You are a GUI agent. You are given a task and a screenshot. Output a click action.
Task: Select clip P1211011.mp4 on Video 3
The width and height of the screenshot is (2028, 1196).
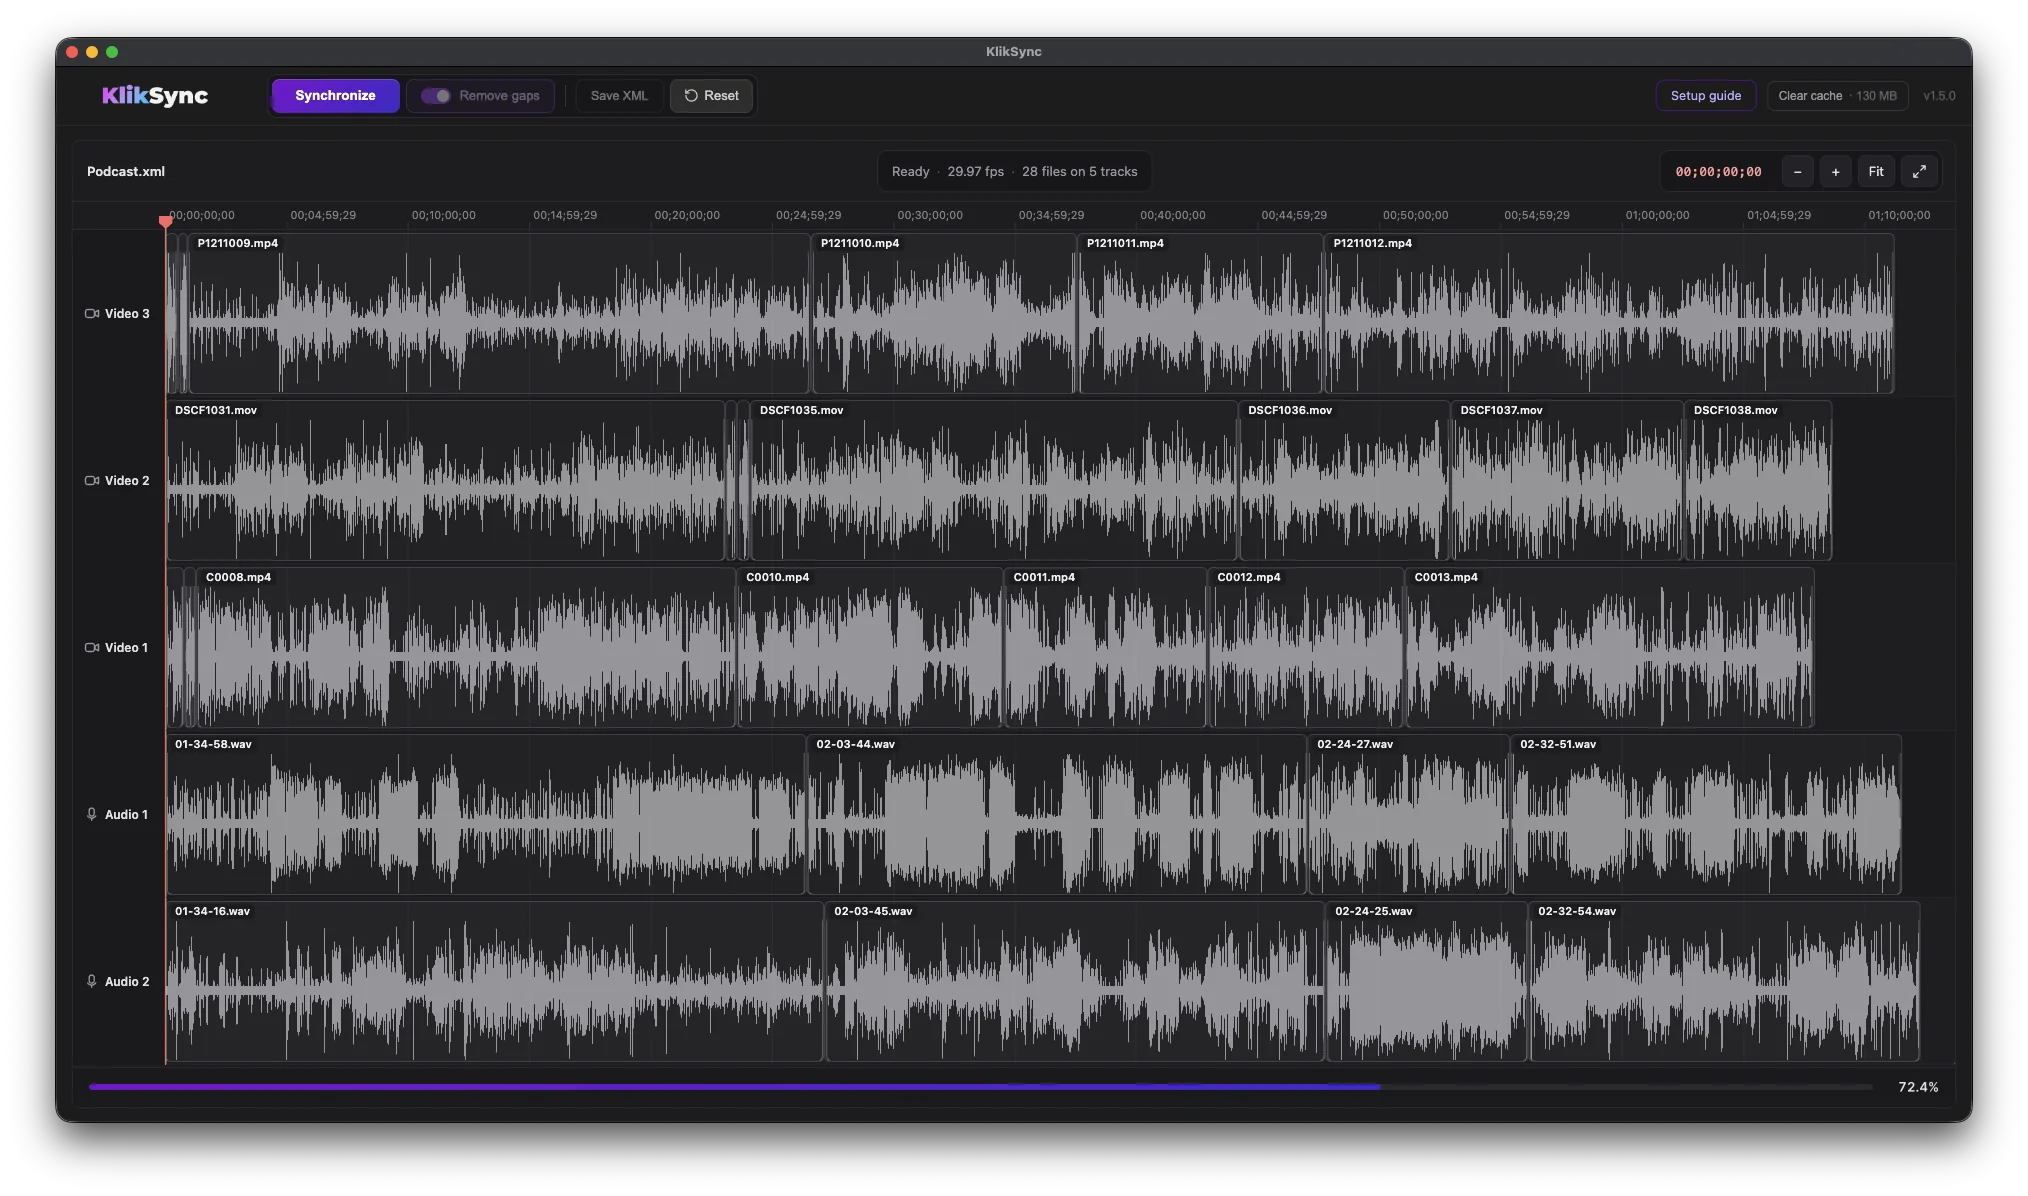(x=1200, y=314)
